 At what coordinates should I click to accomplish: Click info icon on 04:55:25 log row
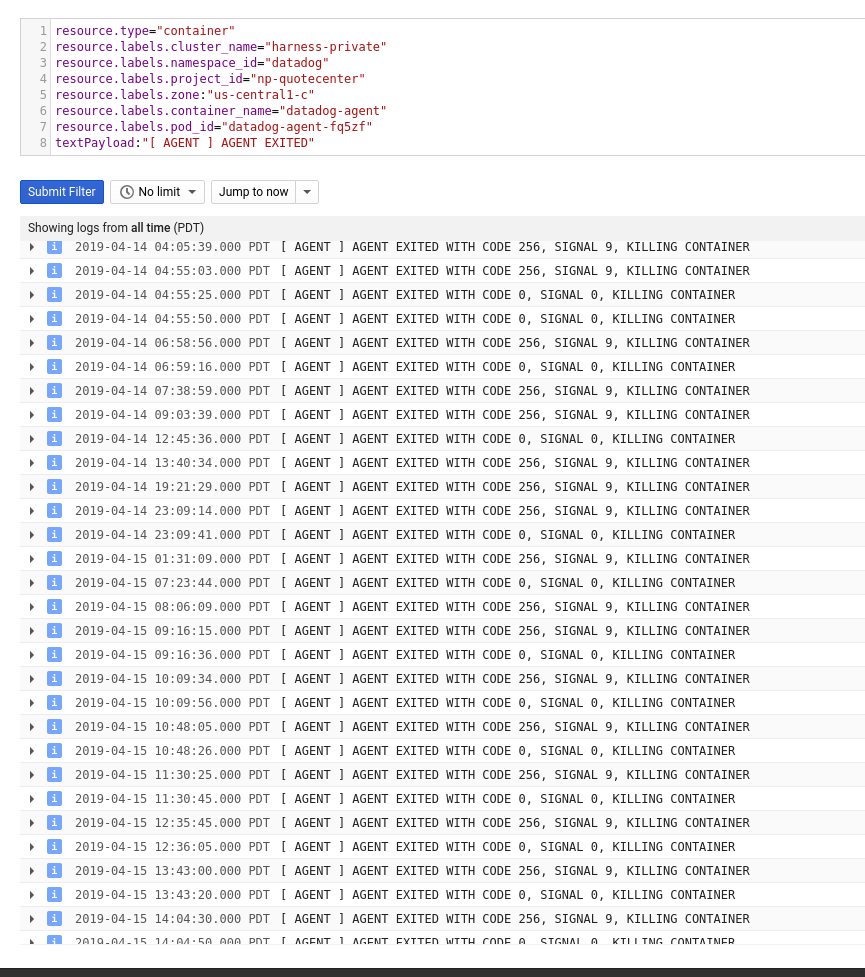tap(54, 295)
